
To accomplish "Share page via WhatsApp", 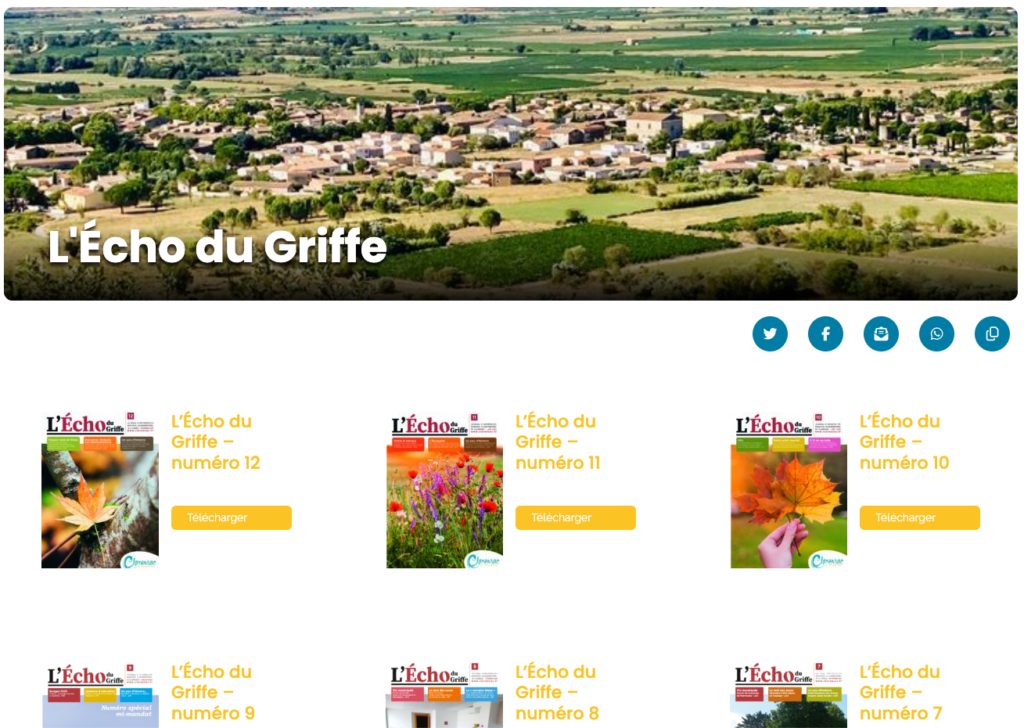I will (936, 334).
